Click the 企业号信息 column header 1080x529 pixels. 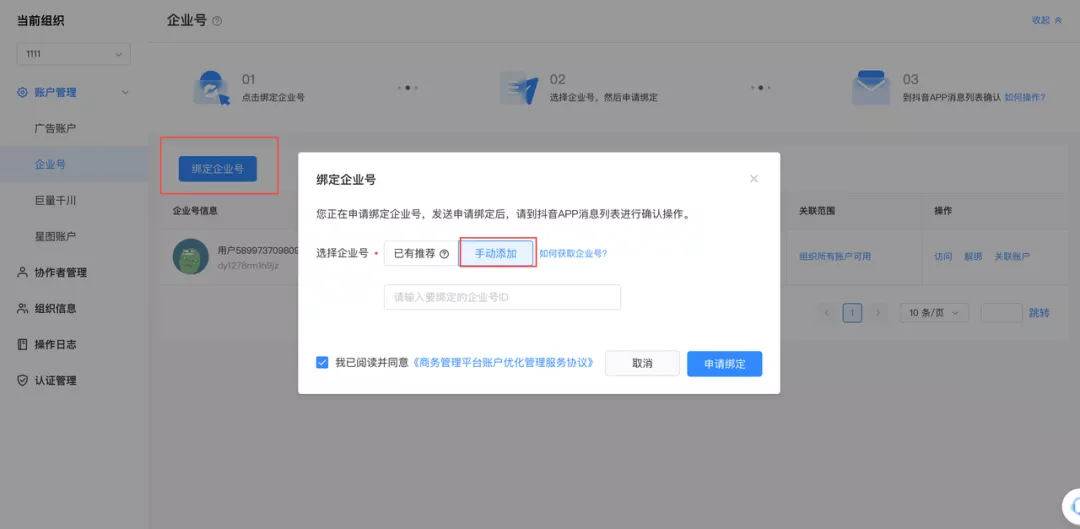[195, 211]
